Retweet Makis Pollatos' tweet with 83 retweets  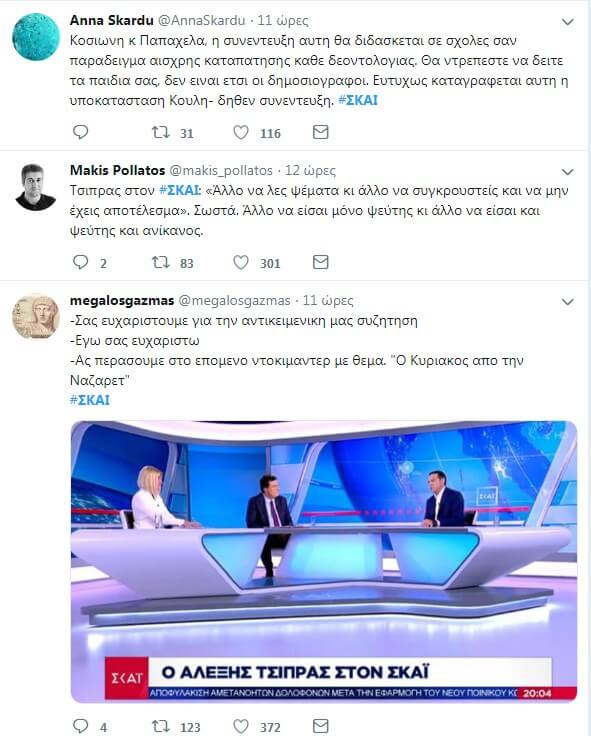click(161, 262)
